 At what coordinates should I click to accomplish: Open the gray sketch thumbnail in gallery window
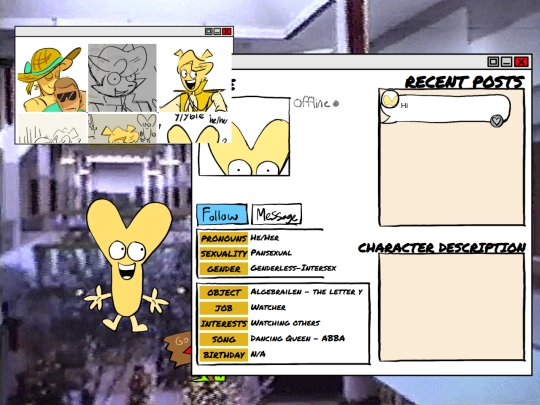[122, 78]
